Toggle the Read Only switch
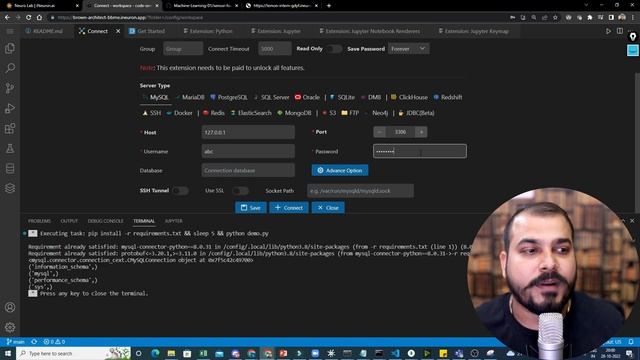This screenshot has width=640, height=360. pyautogui.click(x=334, y=49)
